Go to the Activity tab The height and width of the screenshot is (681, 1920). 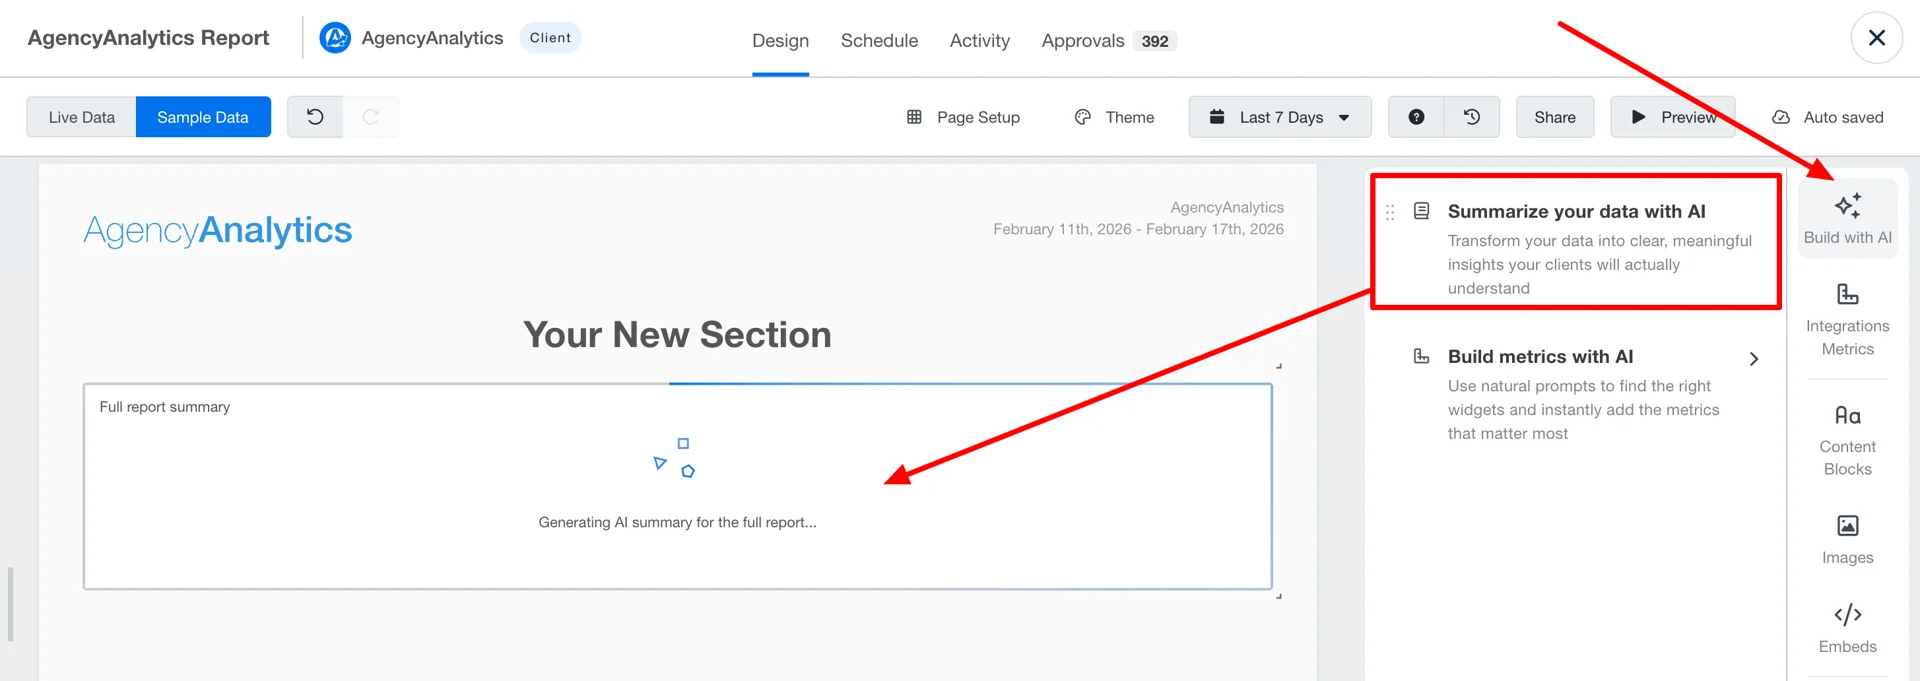click(x=980, y=41)
